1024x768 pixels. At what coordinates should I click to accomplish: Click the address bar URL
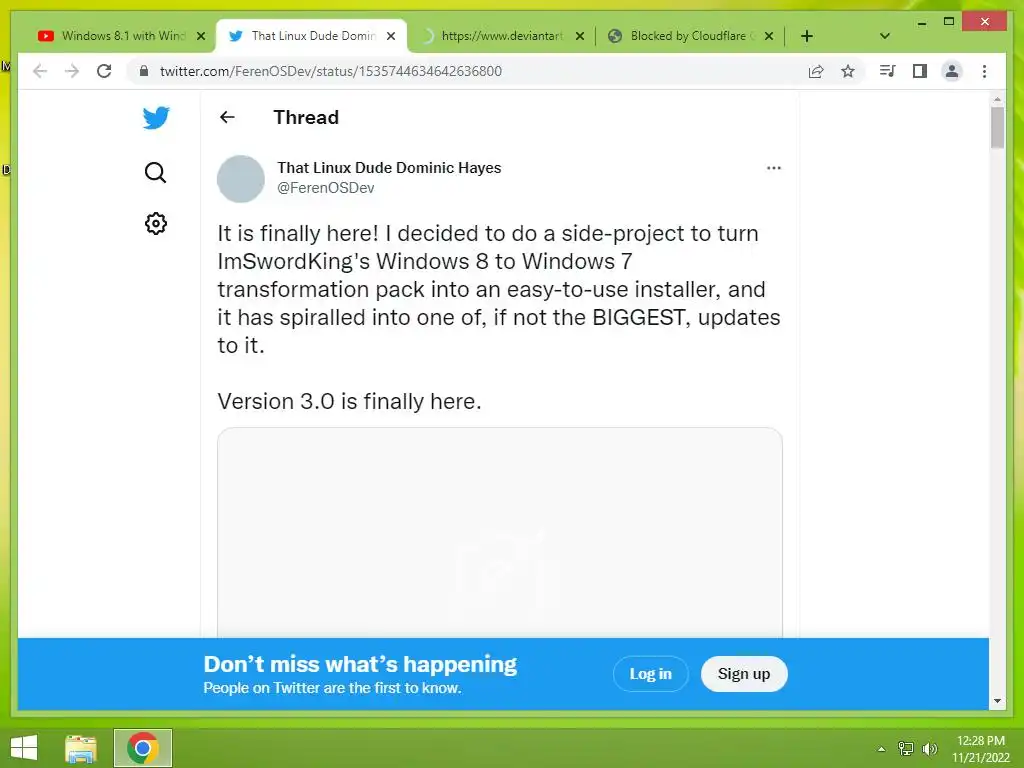coord(331,71)
